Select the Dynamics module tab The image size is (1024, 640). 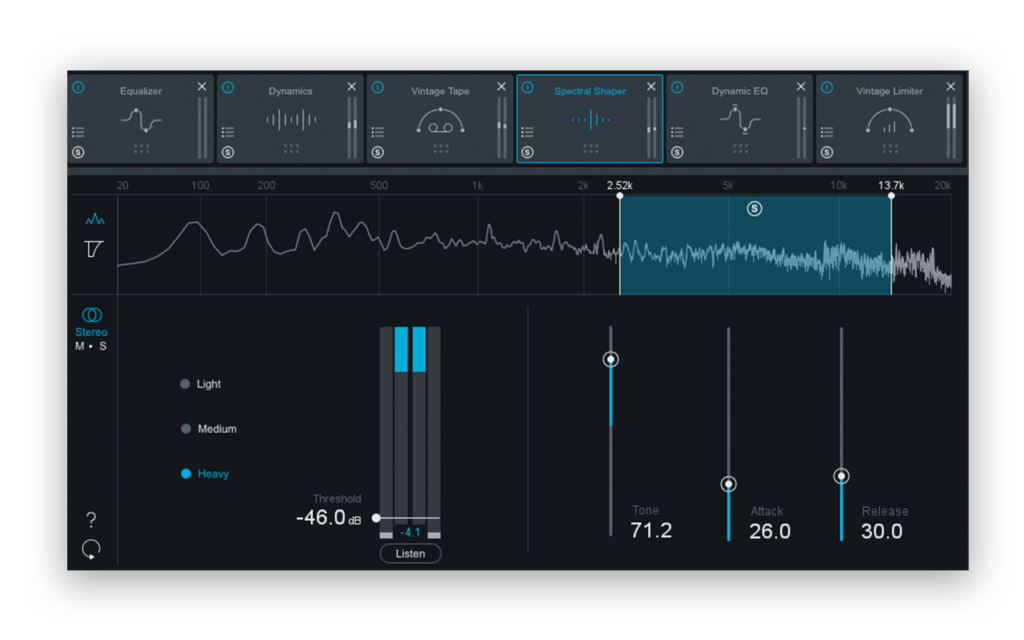click(x=290, y=118)
